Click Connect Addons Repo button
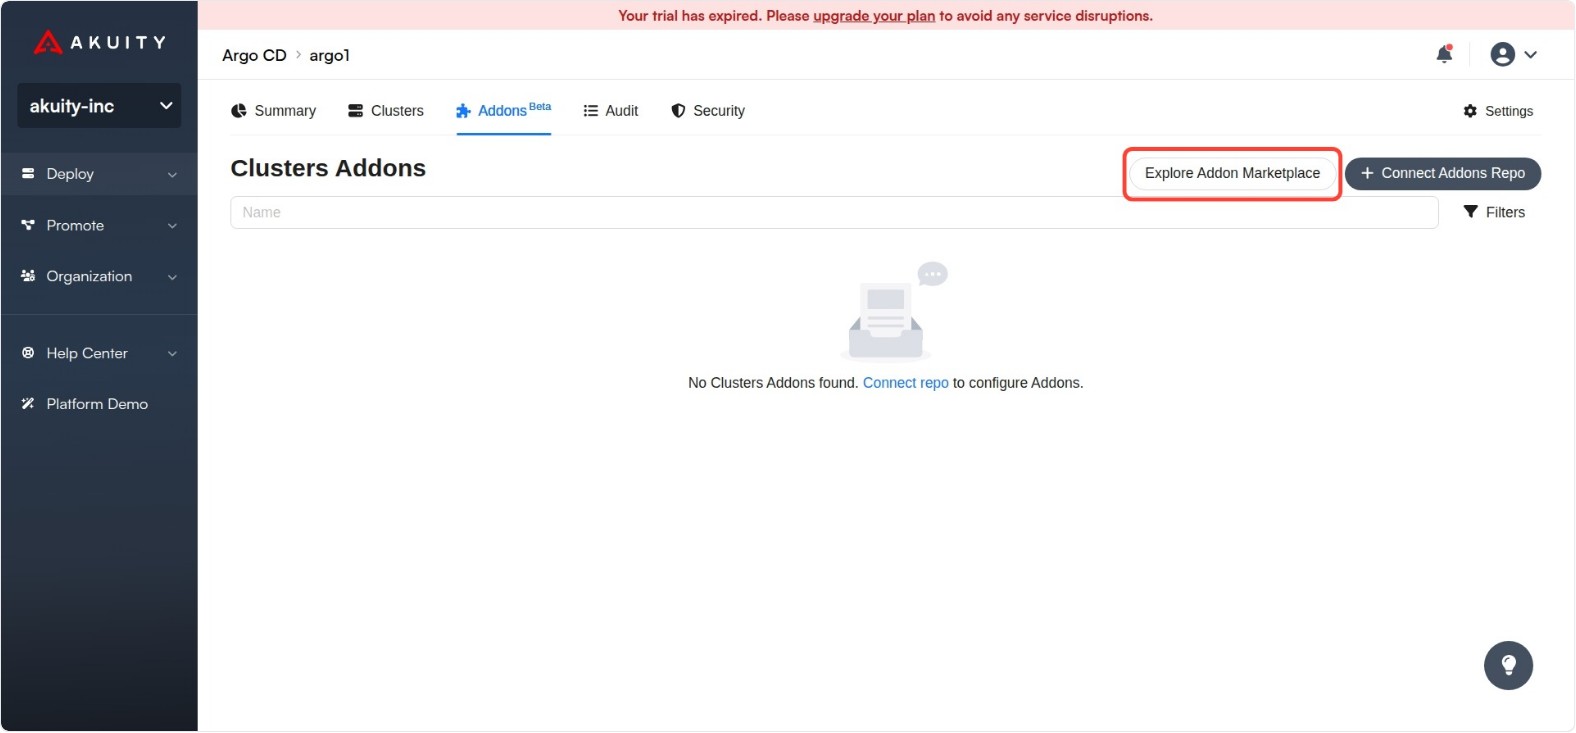The width and height of the screenshot is (1576, 733). click(1443, 173)
